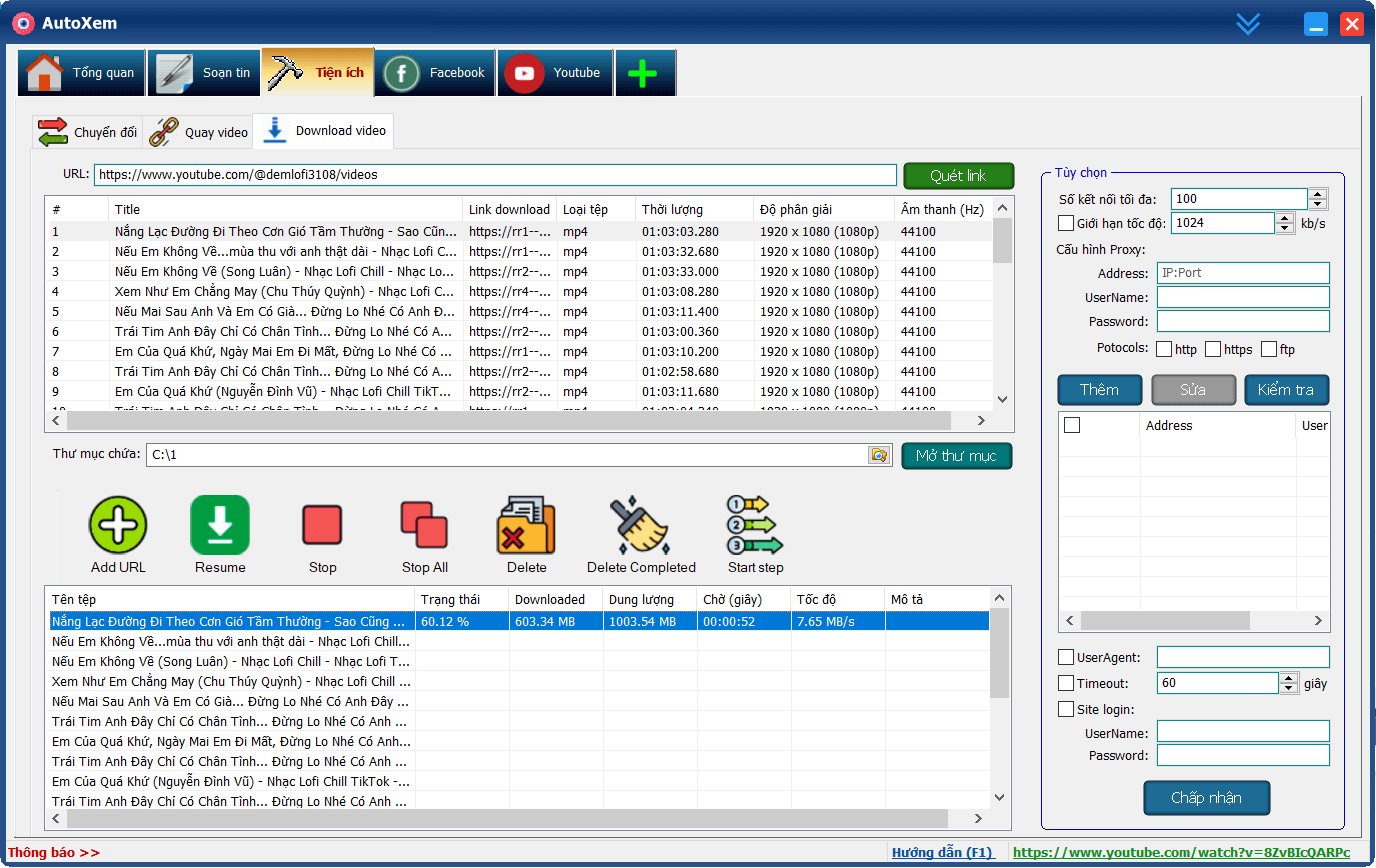
Task: Click the Start step icon
Action: pyautogui.click(x=755, y=525)
